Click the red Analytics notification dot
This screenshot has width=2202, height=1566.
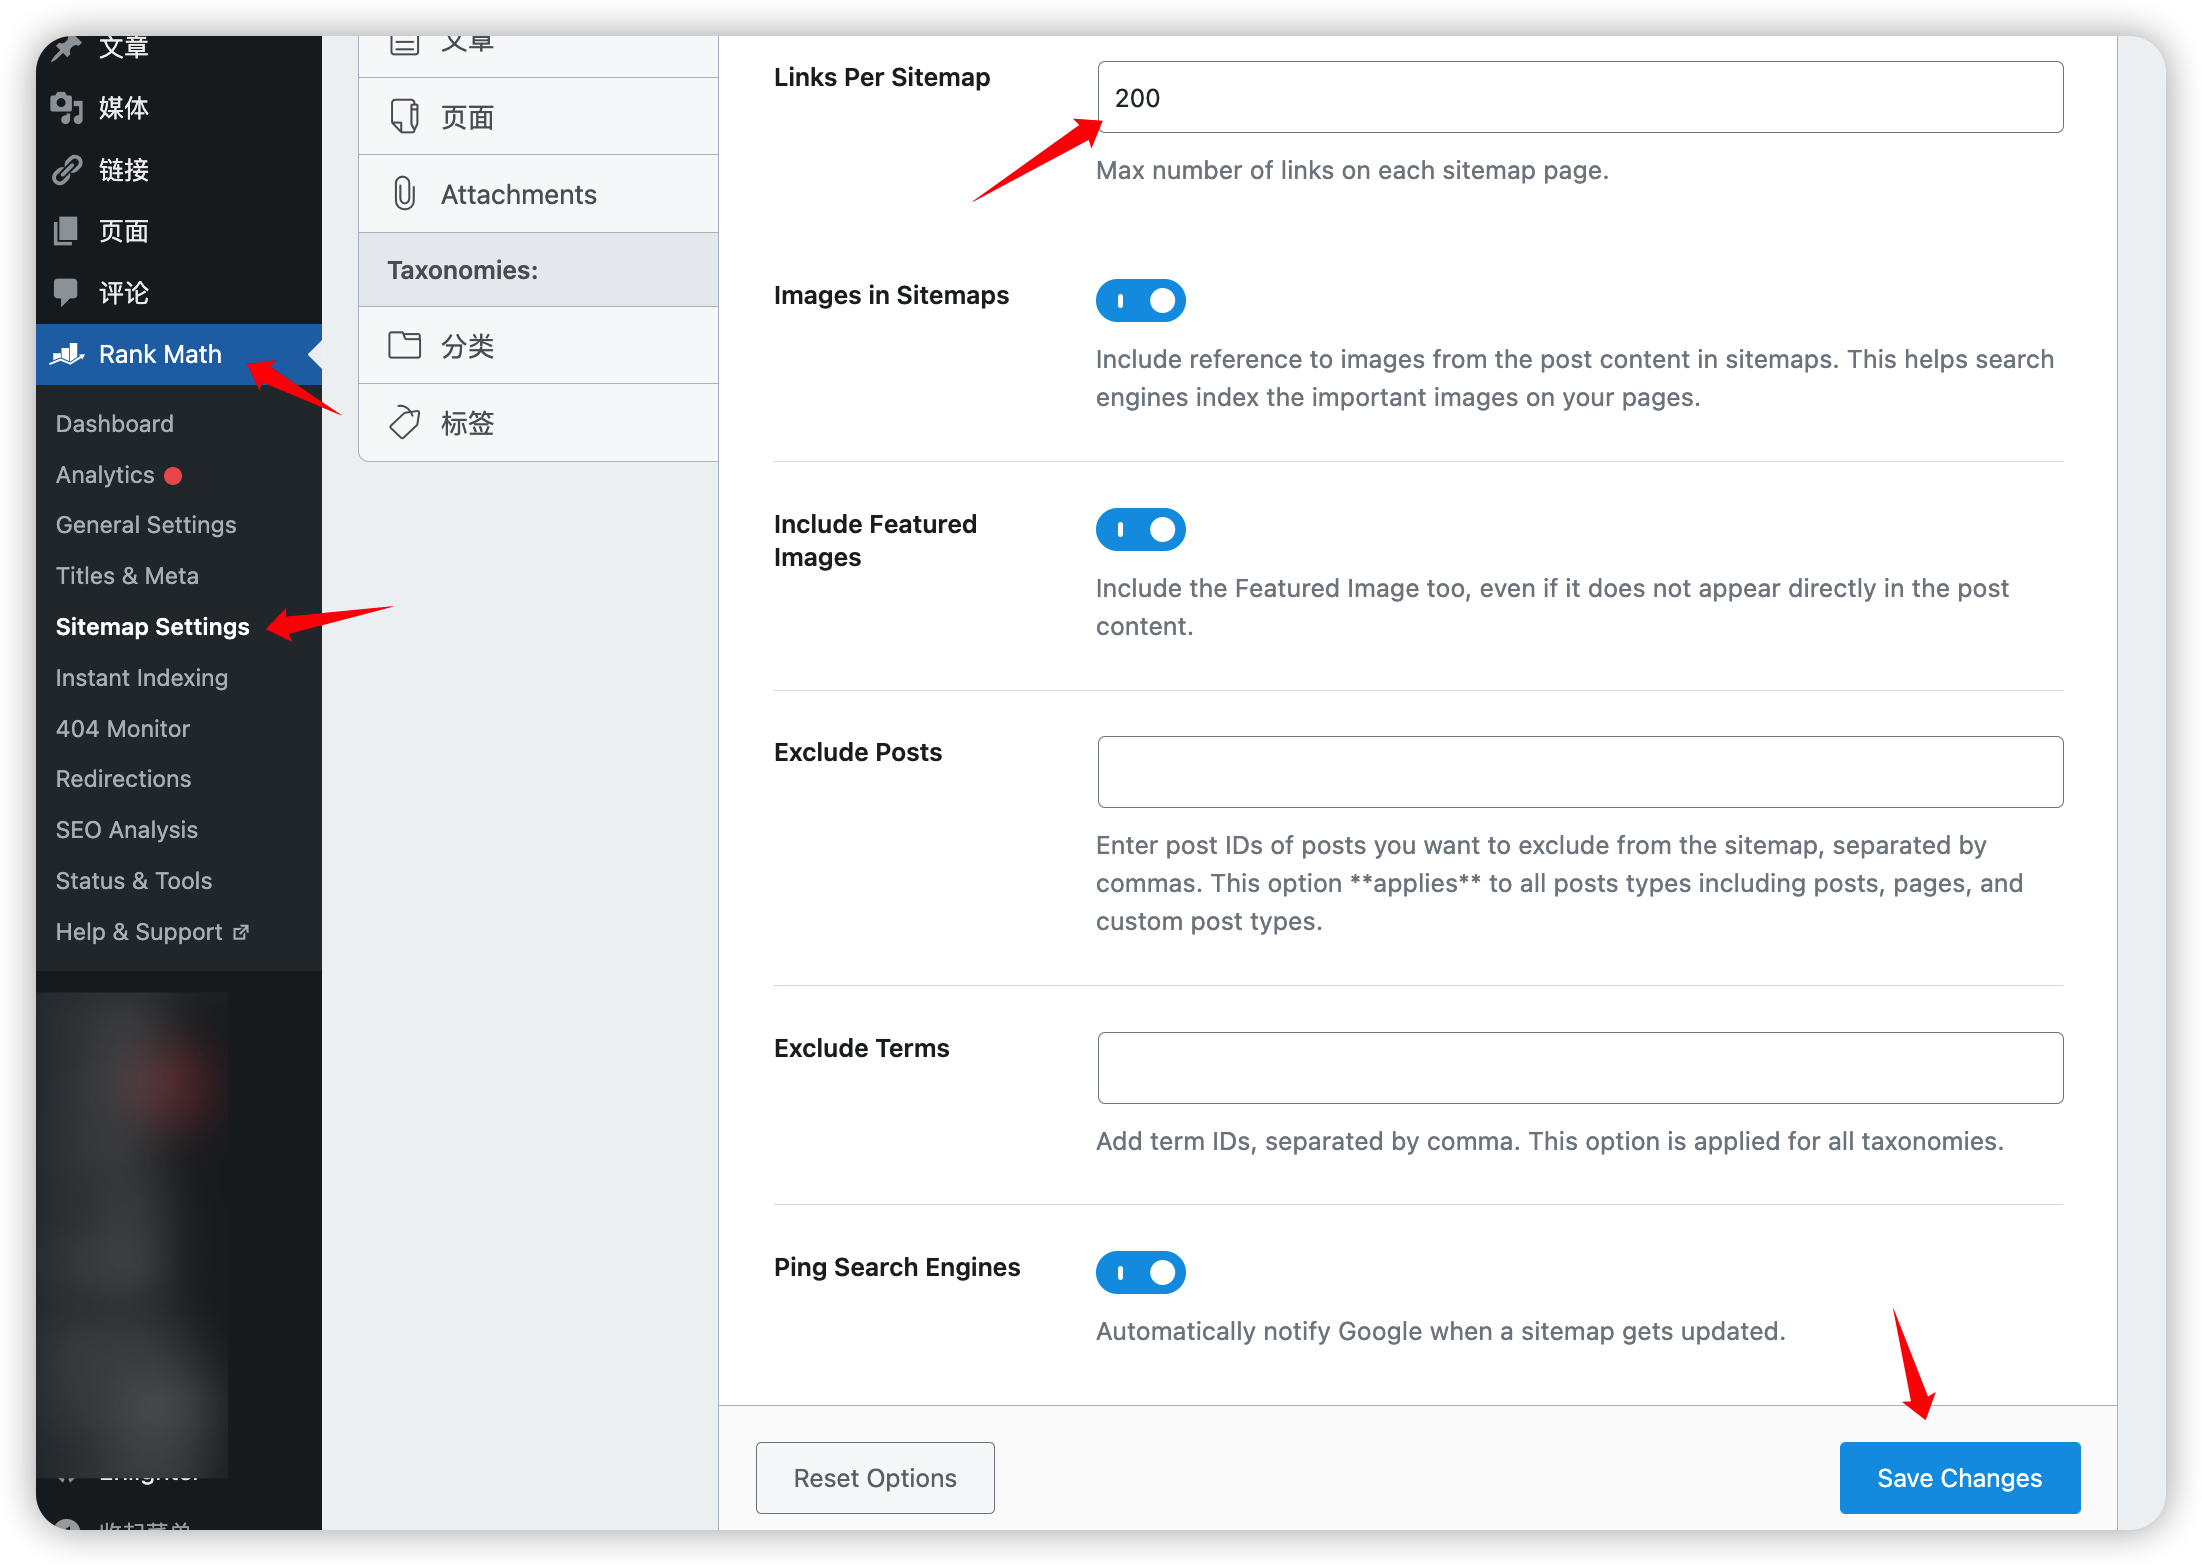(173, 476)
